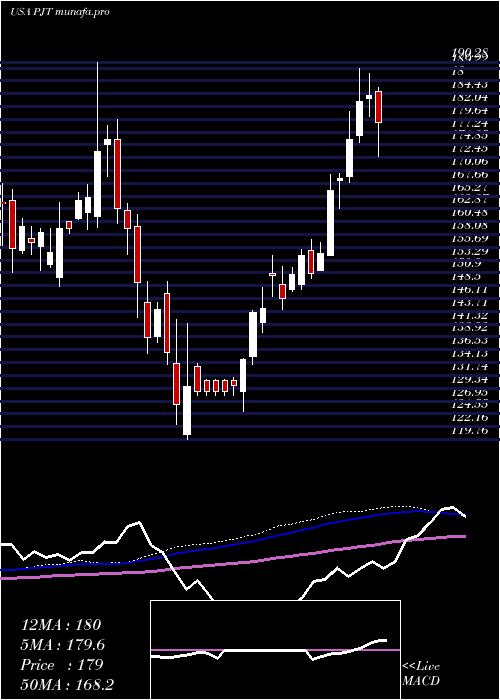
Task: Click the '50MA : 168.2' reading
Action: tap(66, 685)
